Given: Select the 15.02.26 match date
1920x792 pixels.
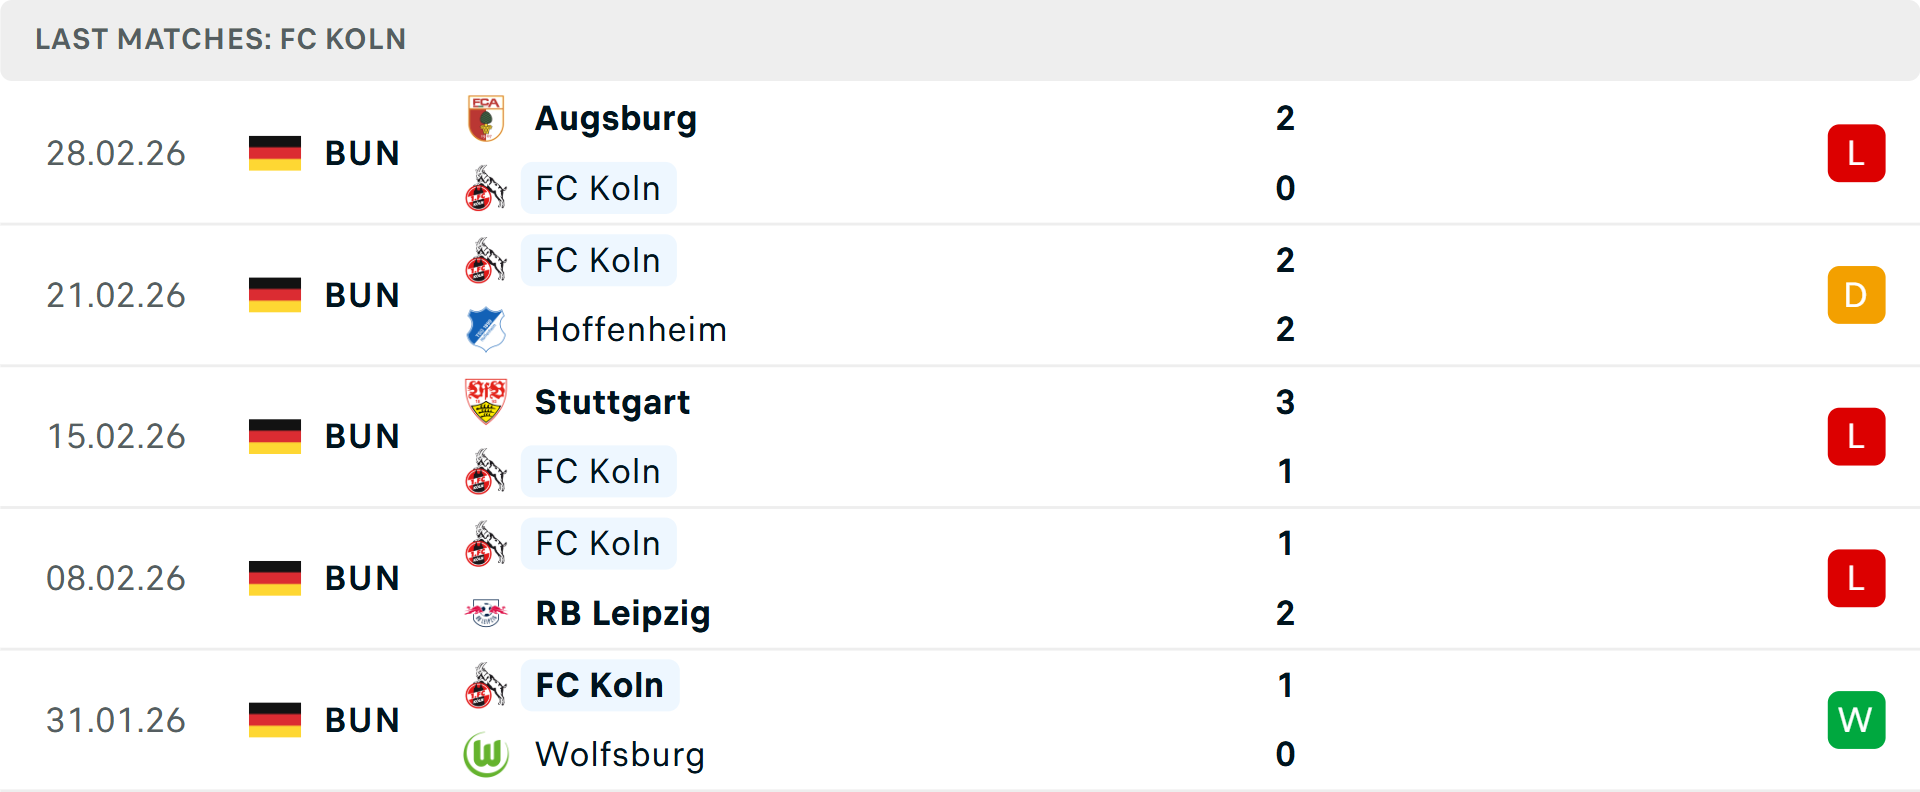Looking at the screenshot, I should click(x=116, y=437).
